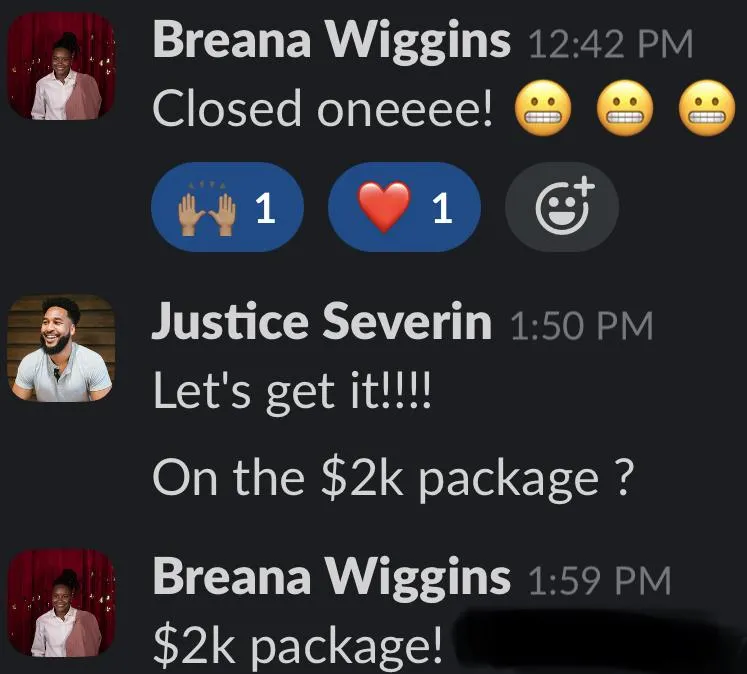Toggle the raised hands reaction
Image resolution: width=747 pixels, height=674 pixels.
227,207
